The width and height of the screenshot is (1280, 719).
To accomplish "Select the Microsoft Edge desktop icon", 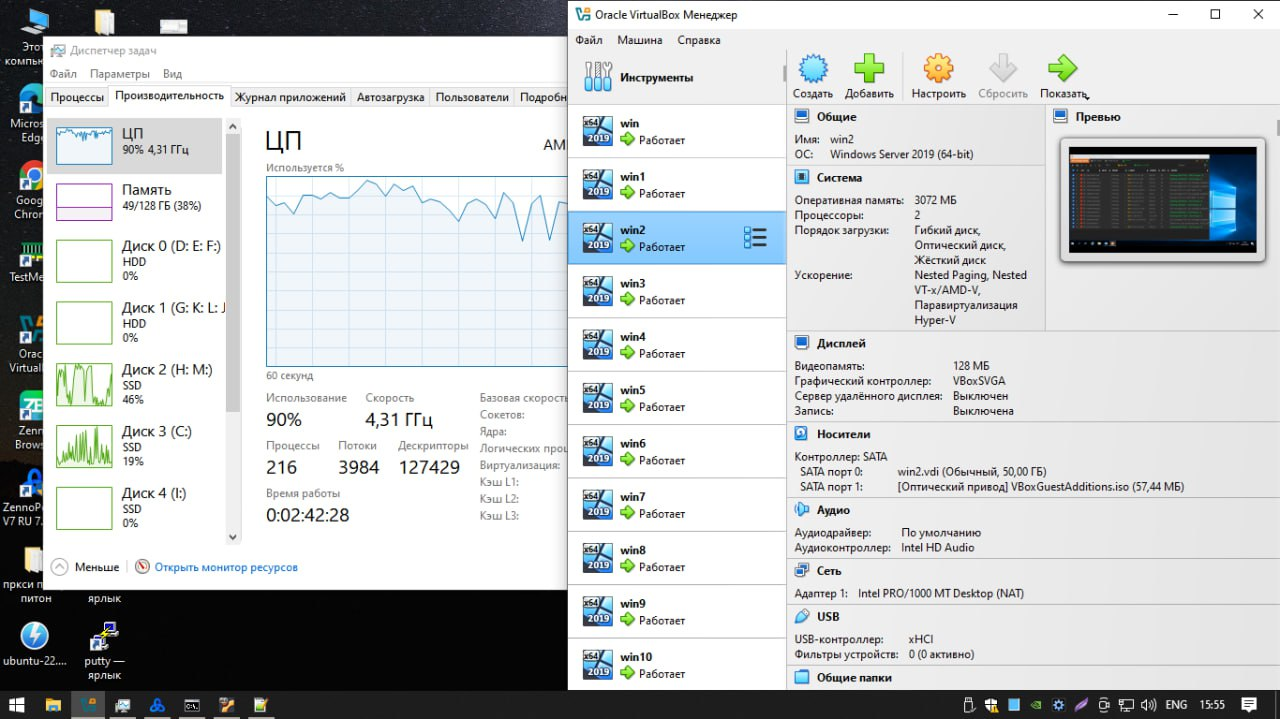I will coord(25,113).
